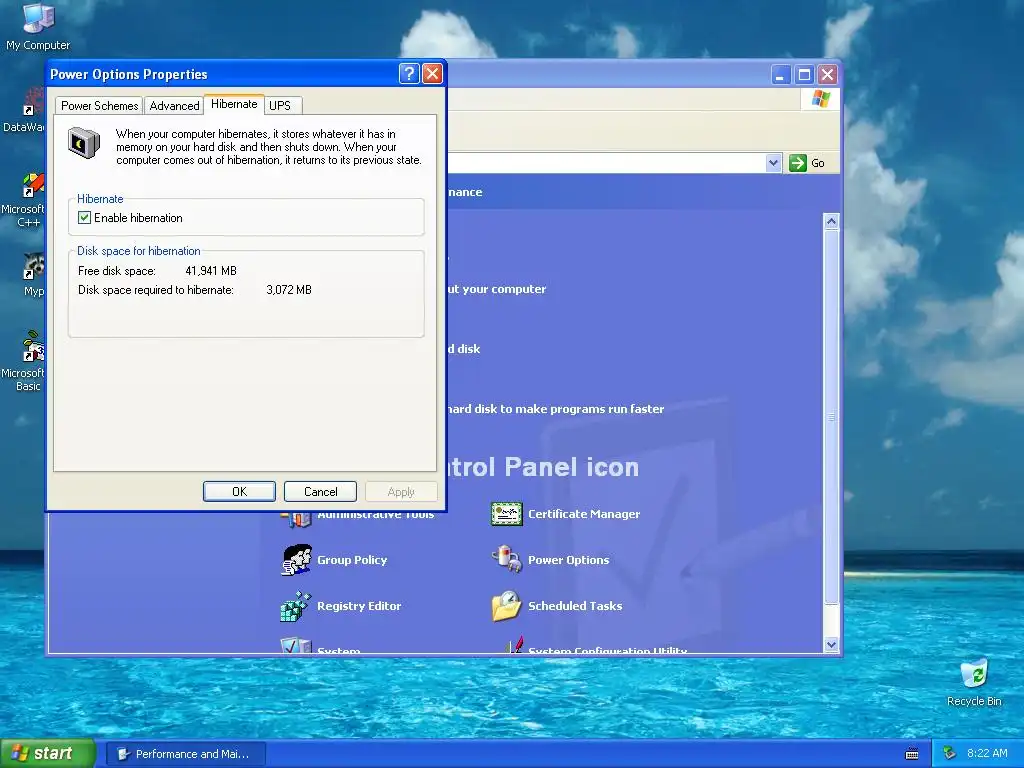
Task: Click the keyboard icon in system tray
Action: (912, 754)
